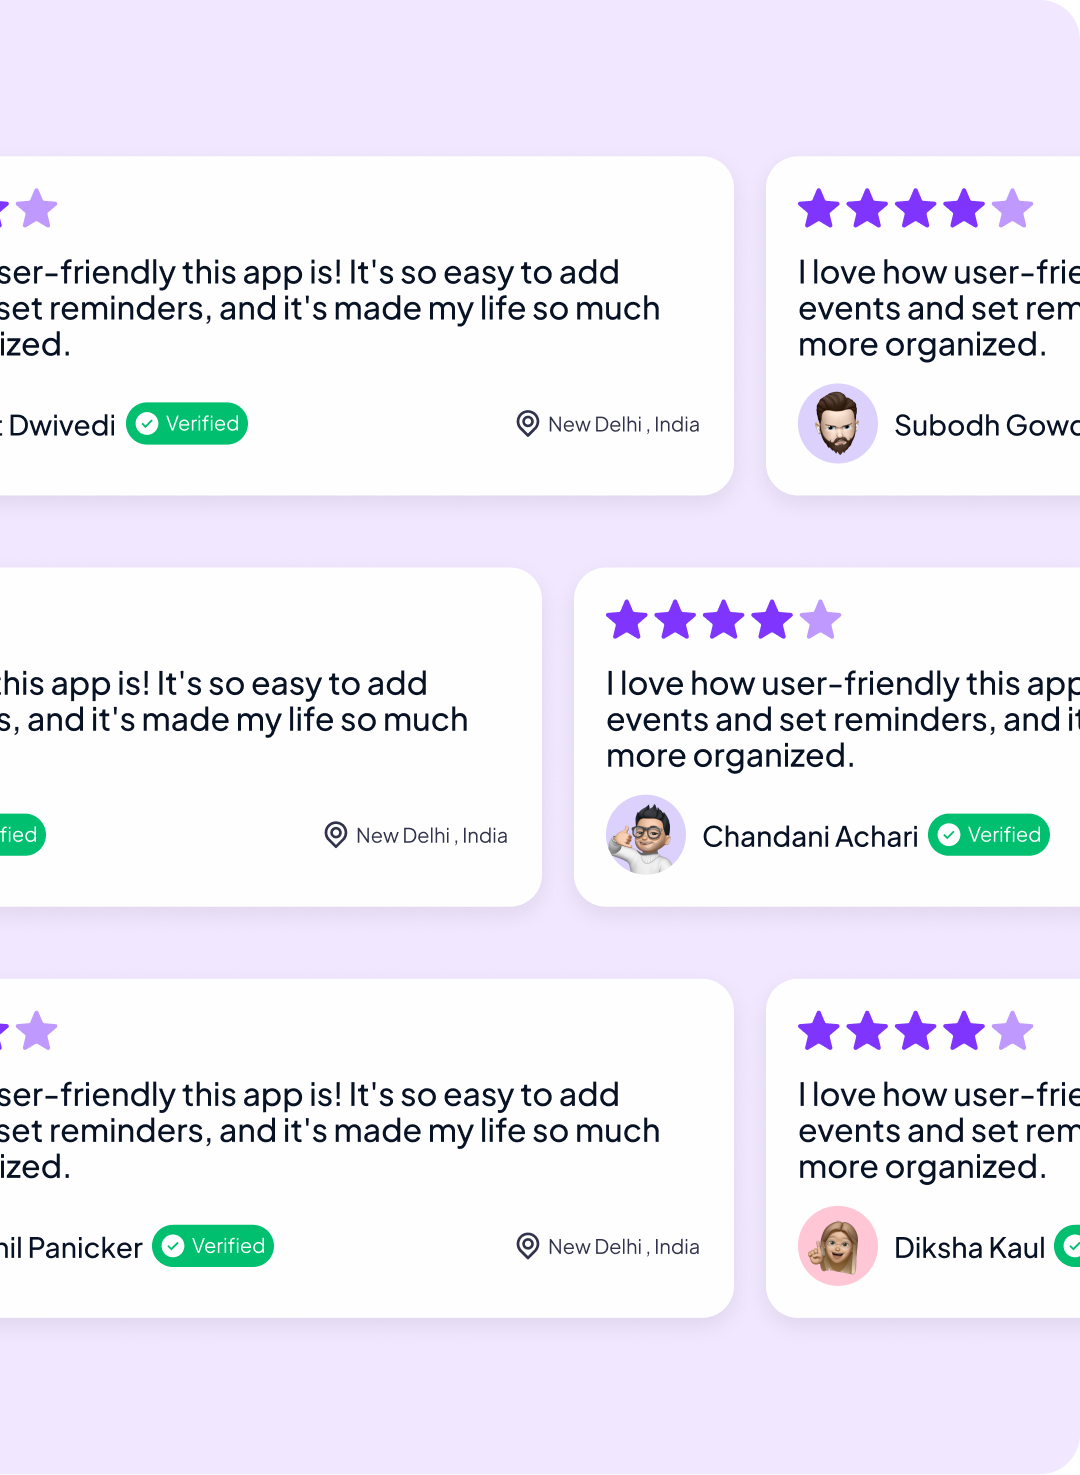Click the New Delhi, India location label on Dwivedi's card
Image resolution: width=1080 pixels, height=1475 pixels.
(622, 424)
